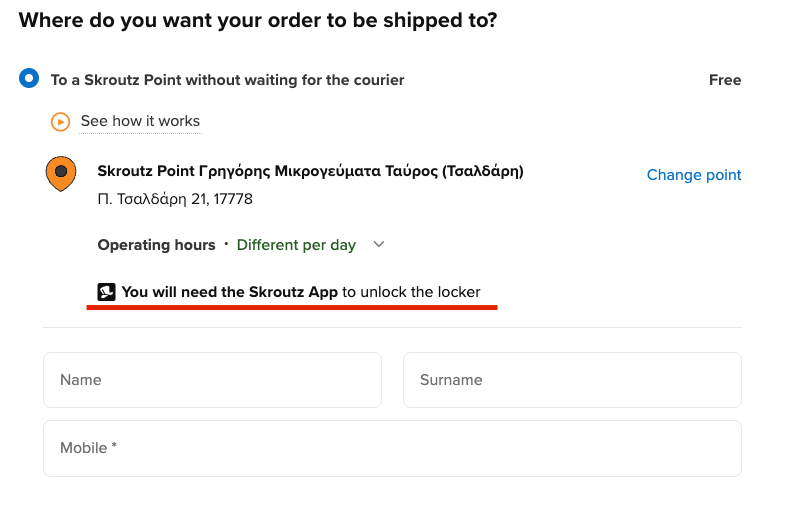
Task: Click the Different per day text
Action: pos(296,245)
